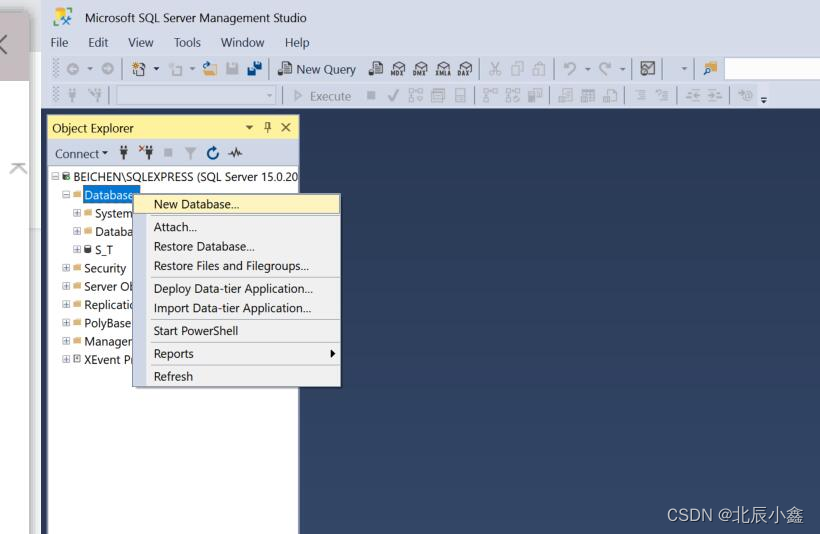Open the Analysis Services MDX Query icon
The height and width of the screenshot is (534, 820).
click(398, 69)
